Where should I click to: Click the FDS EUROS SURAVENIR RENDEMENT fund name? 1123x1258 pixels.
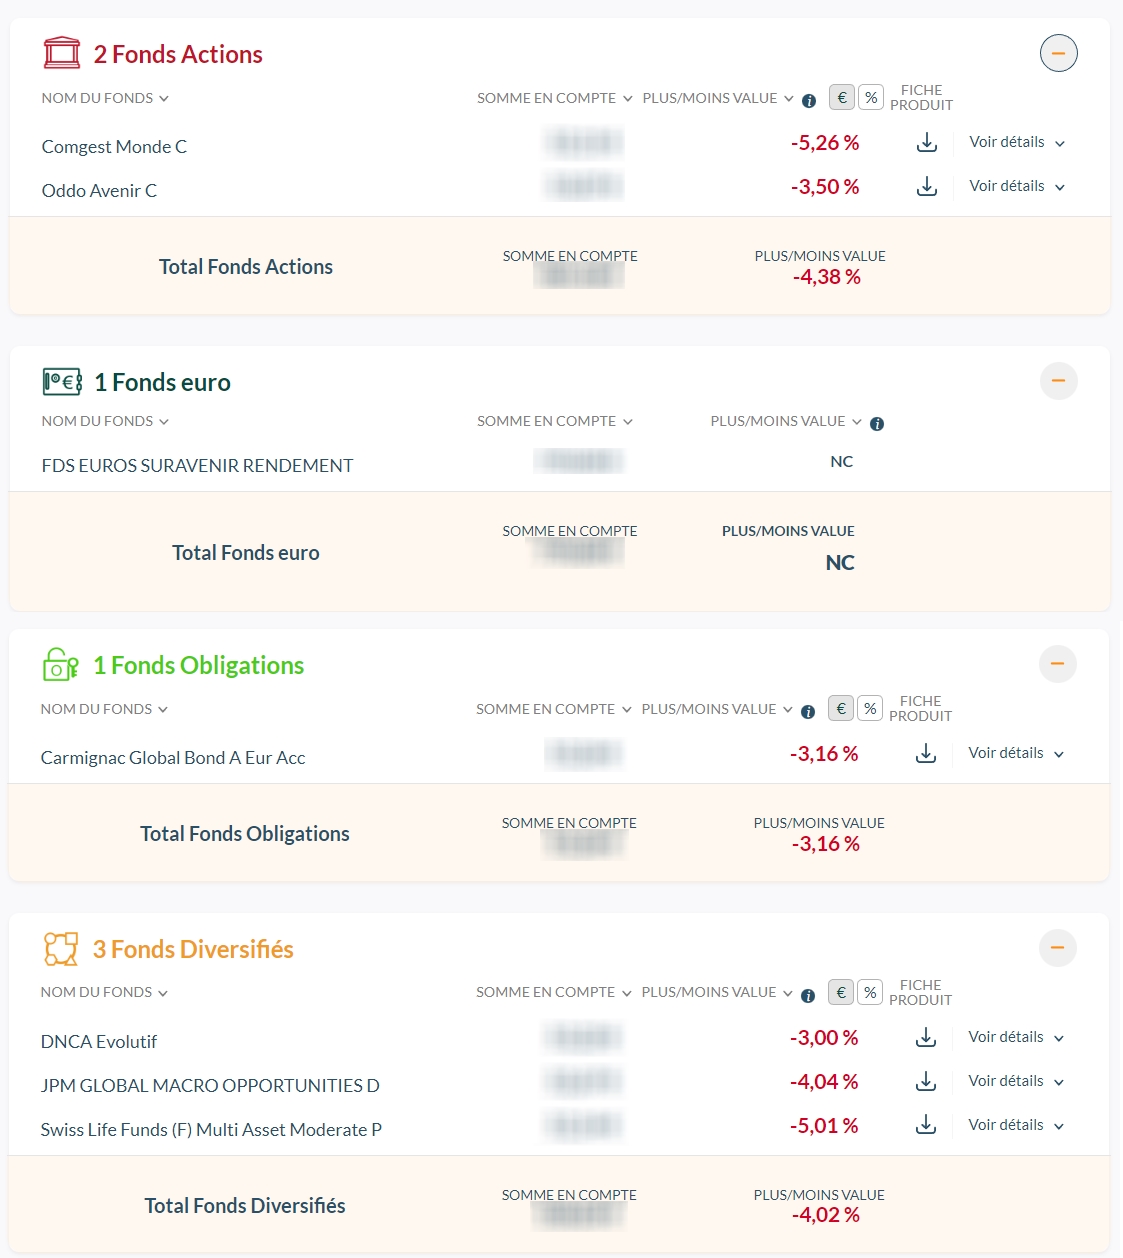click(x=197, y=466)
